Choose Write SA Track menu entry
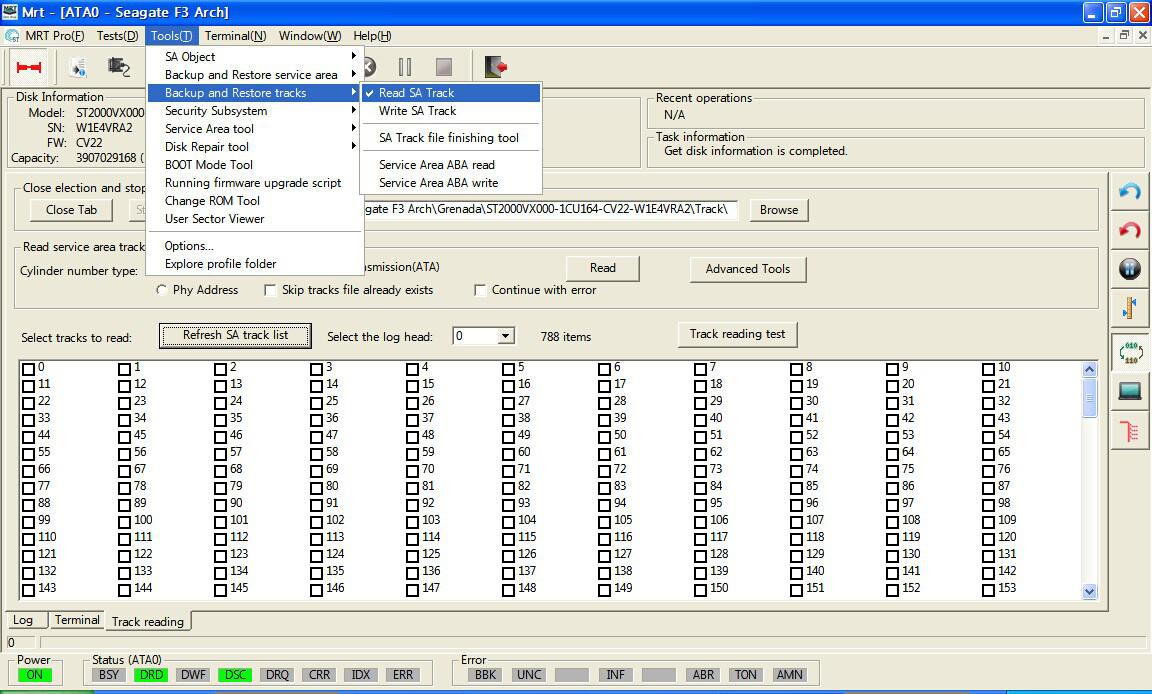The image size is (1152, 694). (451, 111)
